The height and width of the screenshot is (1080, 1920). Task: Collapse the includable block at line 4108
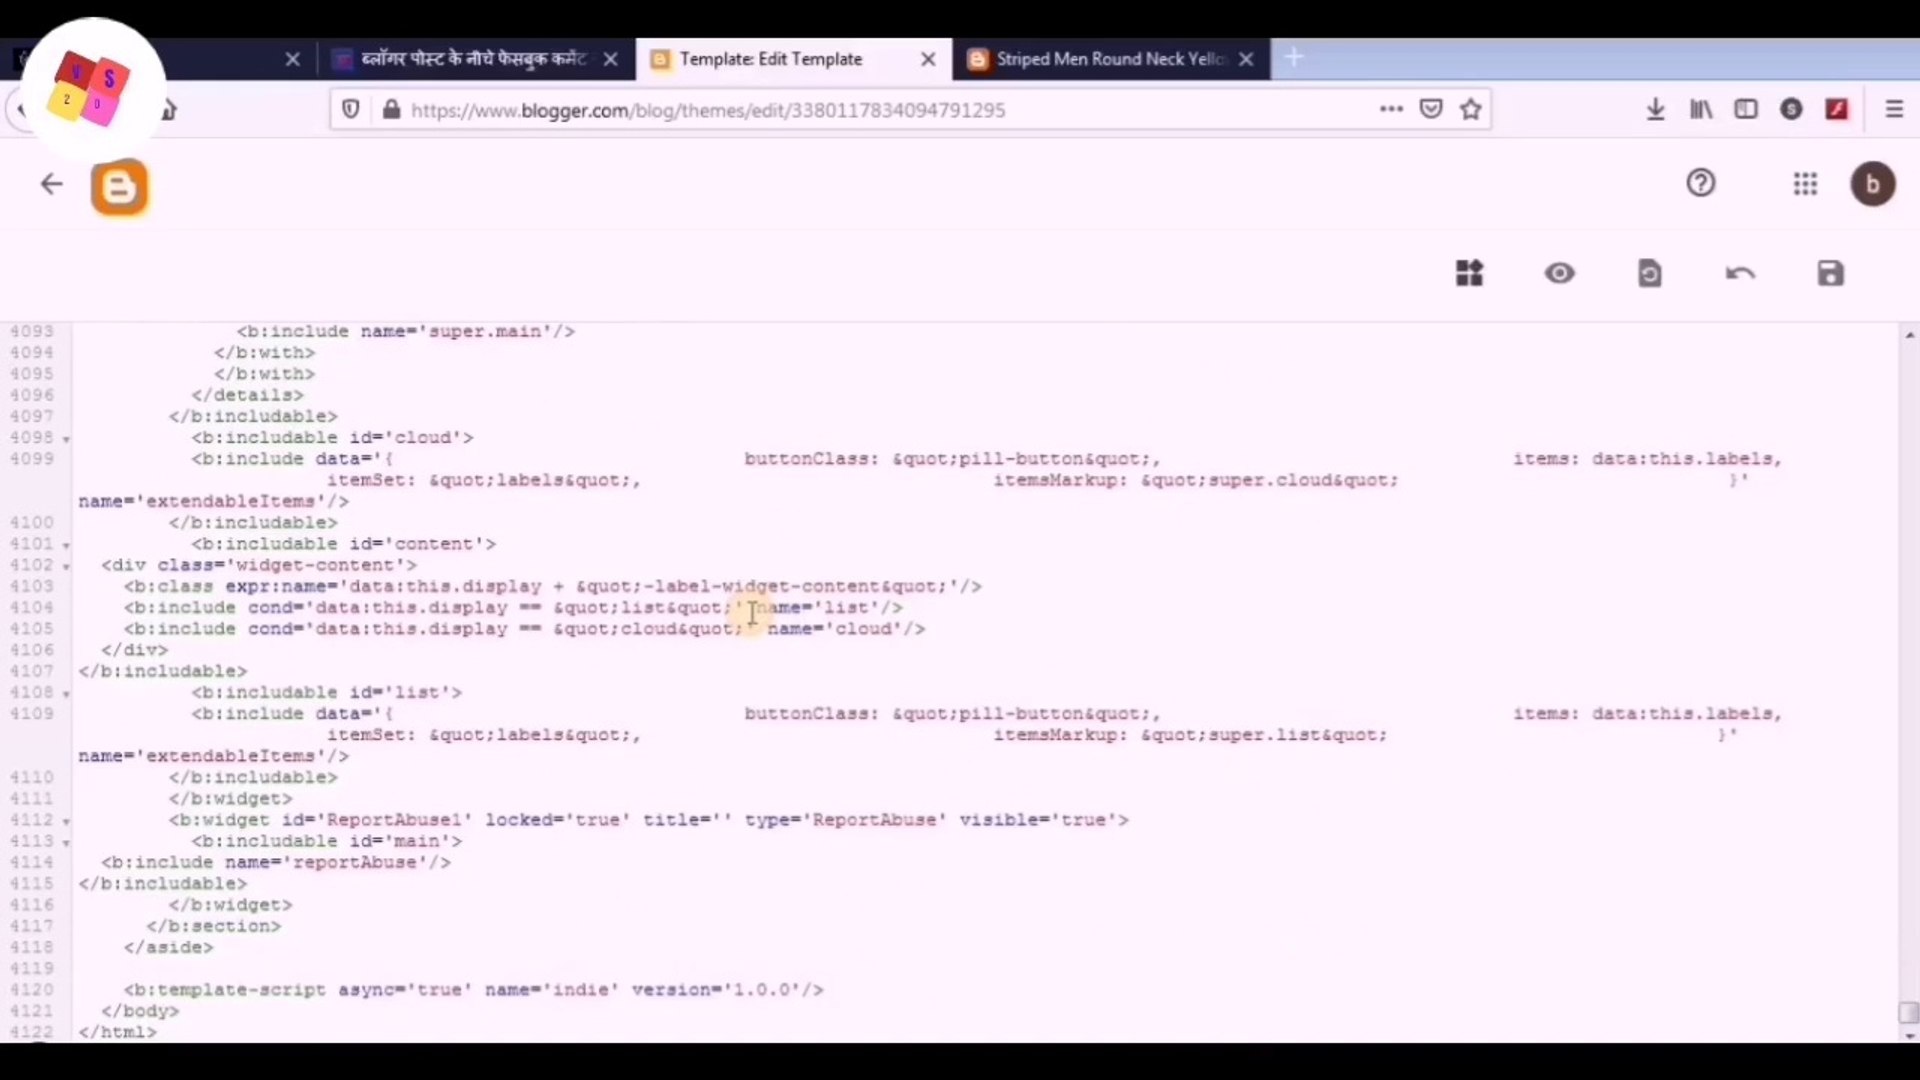(x=66, y=692)
